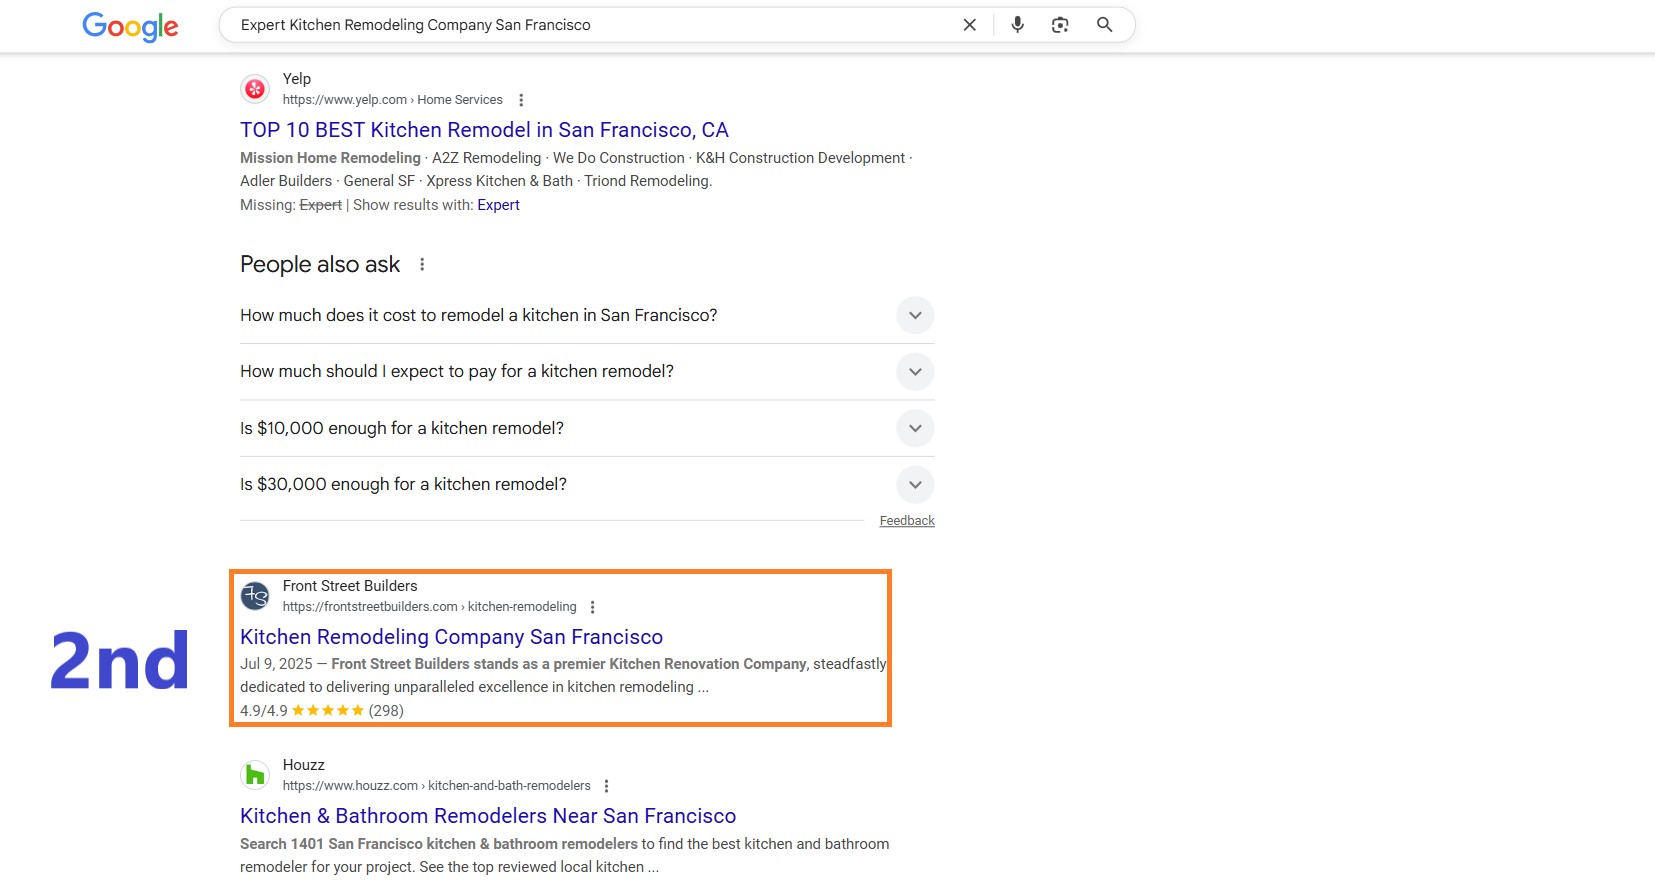Viewport: 1655px width, 893px height.
Task: Click the yelp.com Home Services URL
Action: [392, 100]
